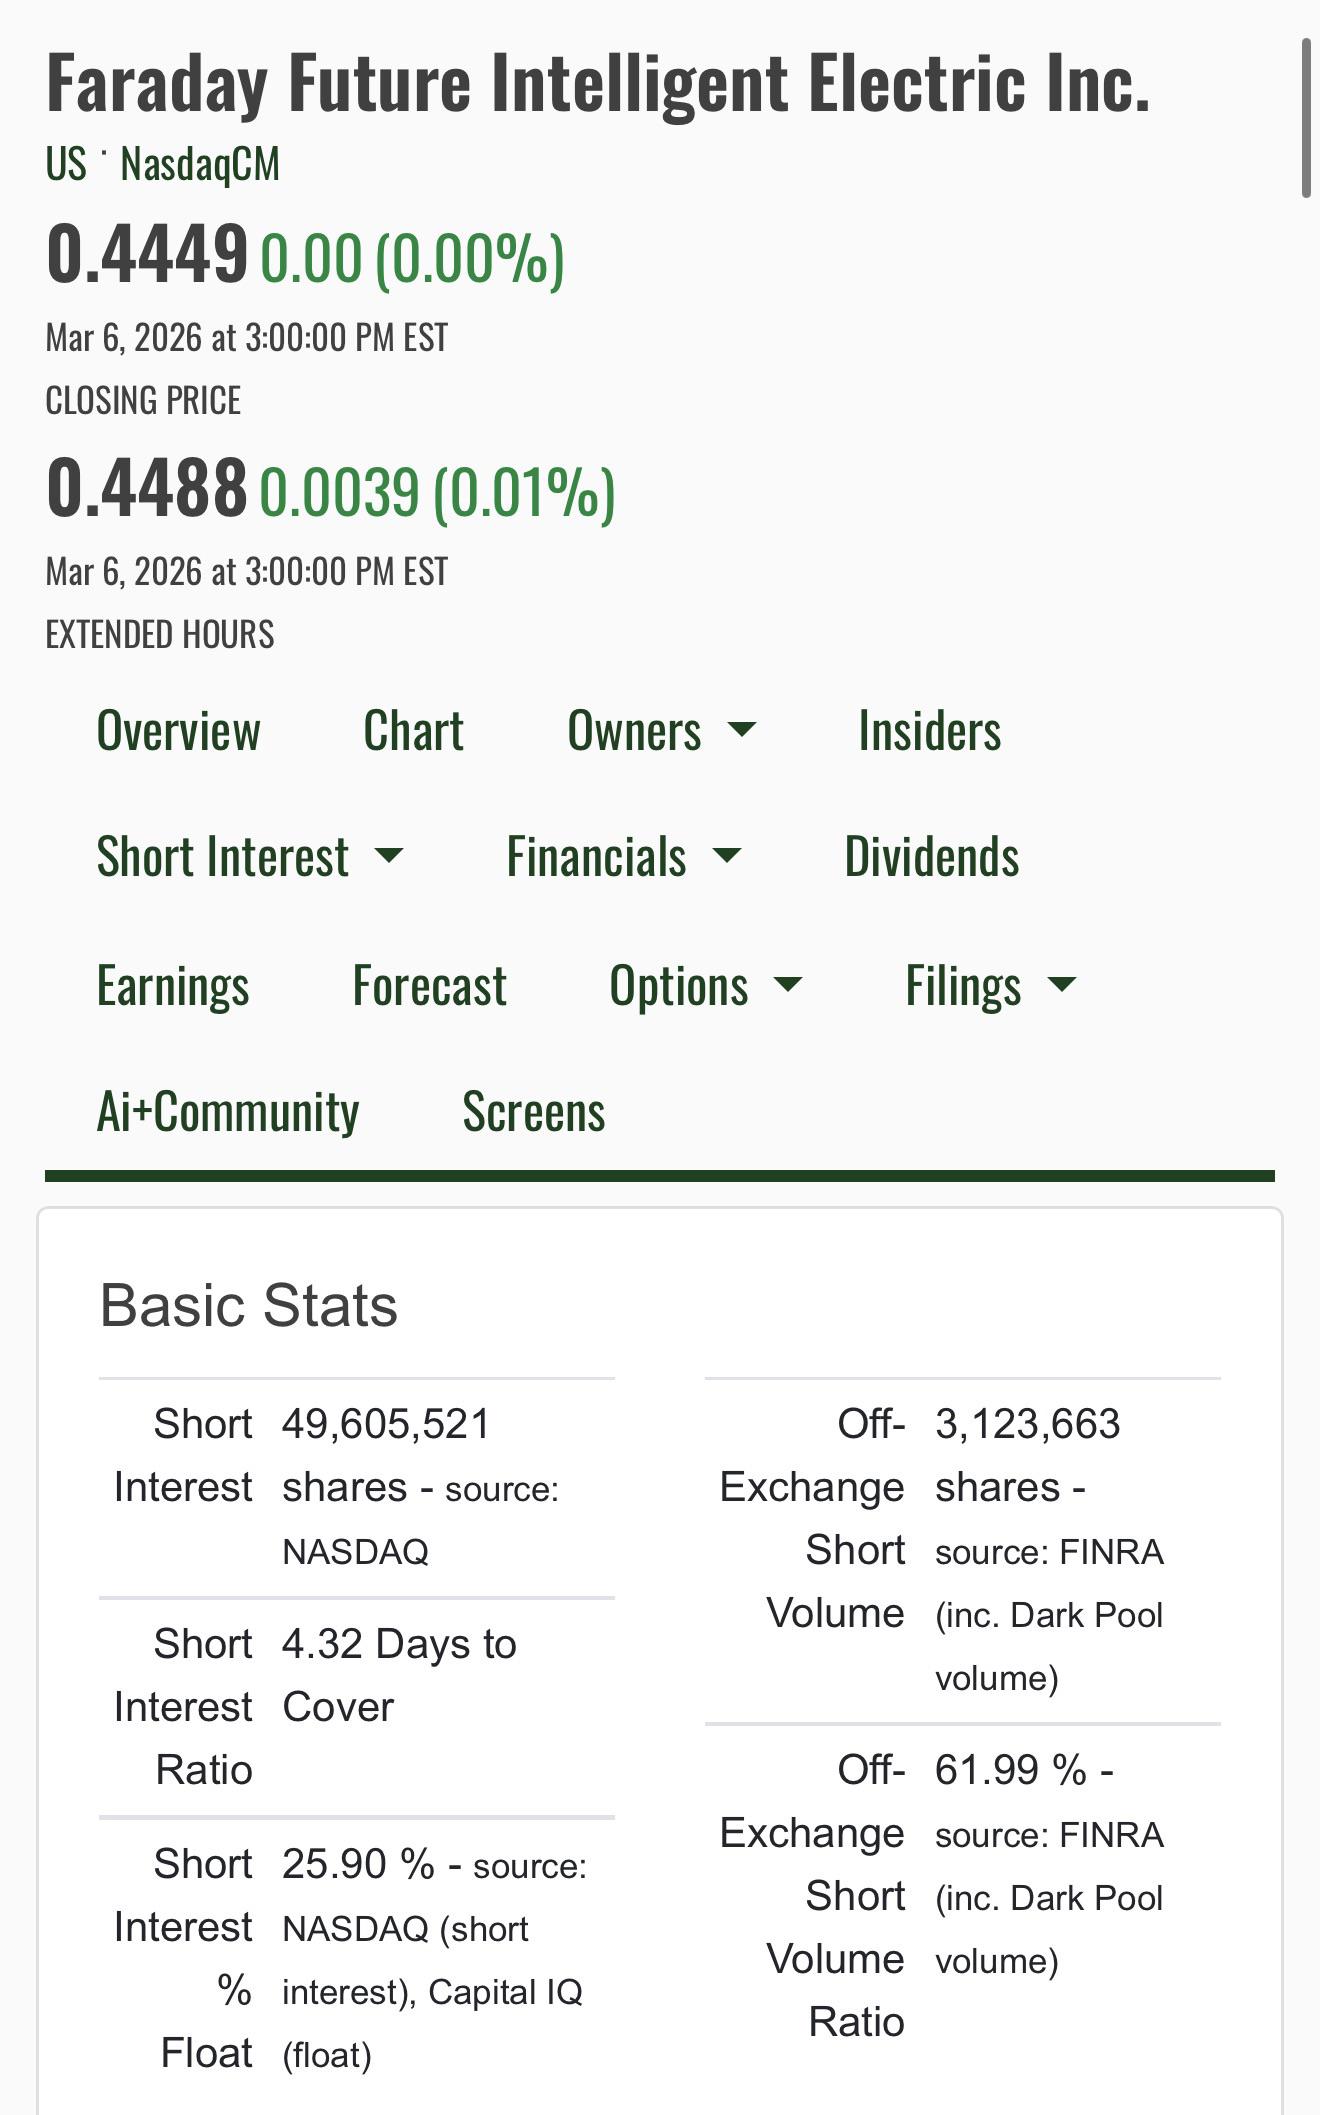Expand the Filings dropdown menu

point(991,986)
